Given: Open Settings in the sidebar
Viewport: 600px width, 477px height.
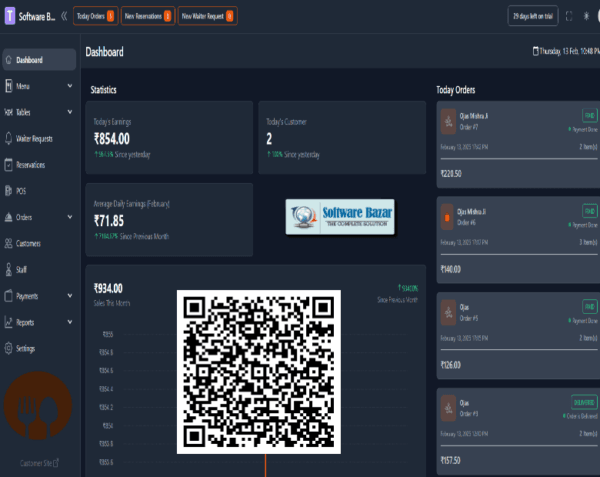Looking at the screenshot, I should click(x=39, y=348).
